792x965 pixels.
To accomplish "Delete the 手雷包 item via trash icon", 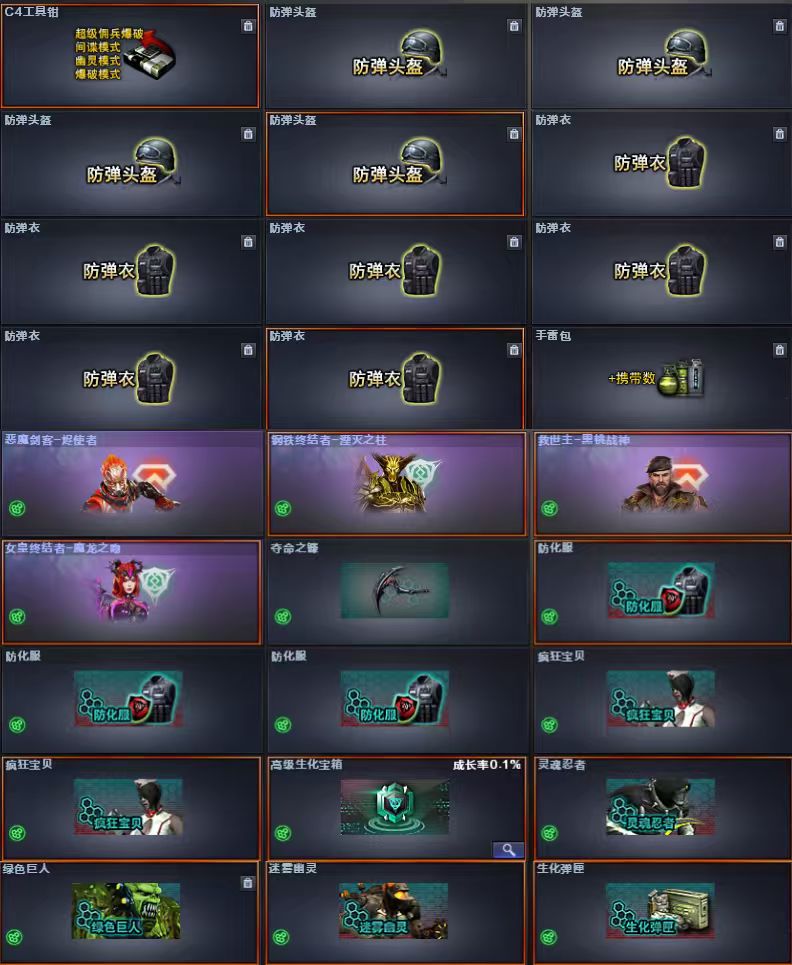I will (x=780, y=350).
